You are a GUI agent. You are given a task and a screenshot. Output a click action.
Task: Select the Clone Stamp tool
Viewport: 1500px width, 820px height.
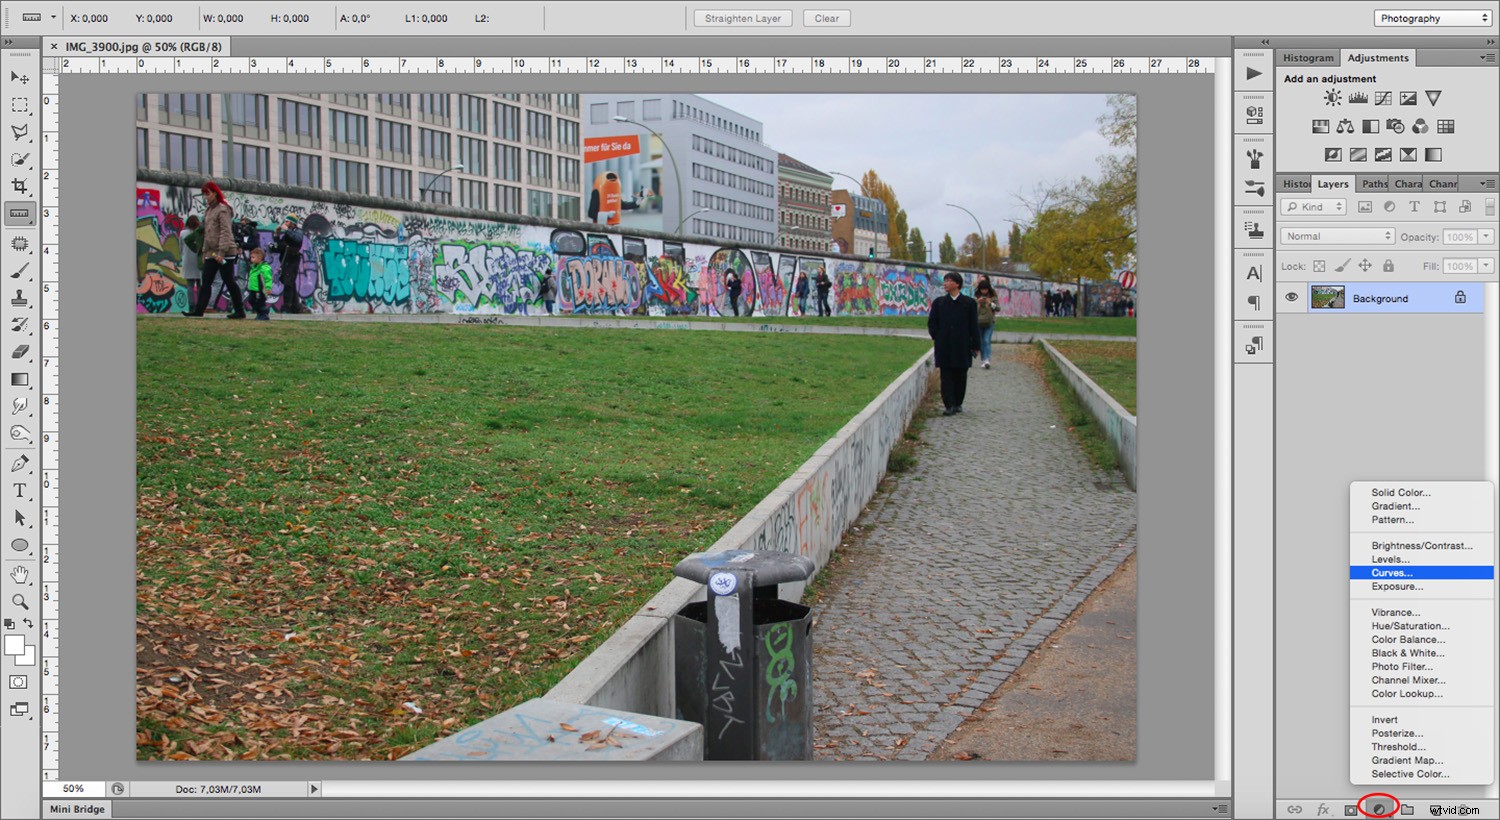pyautogui.click(x=20, y=296)
